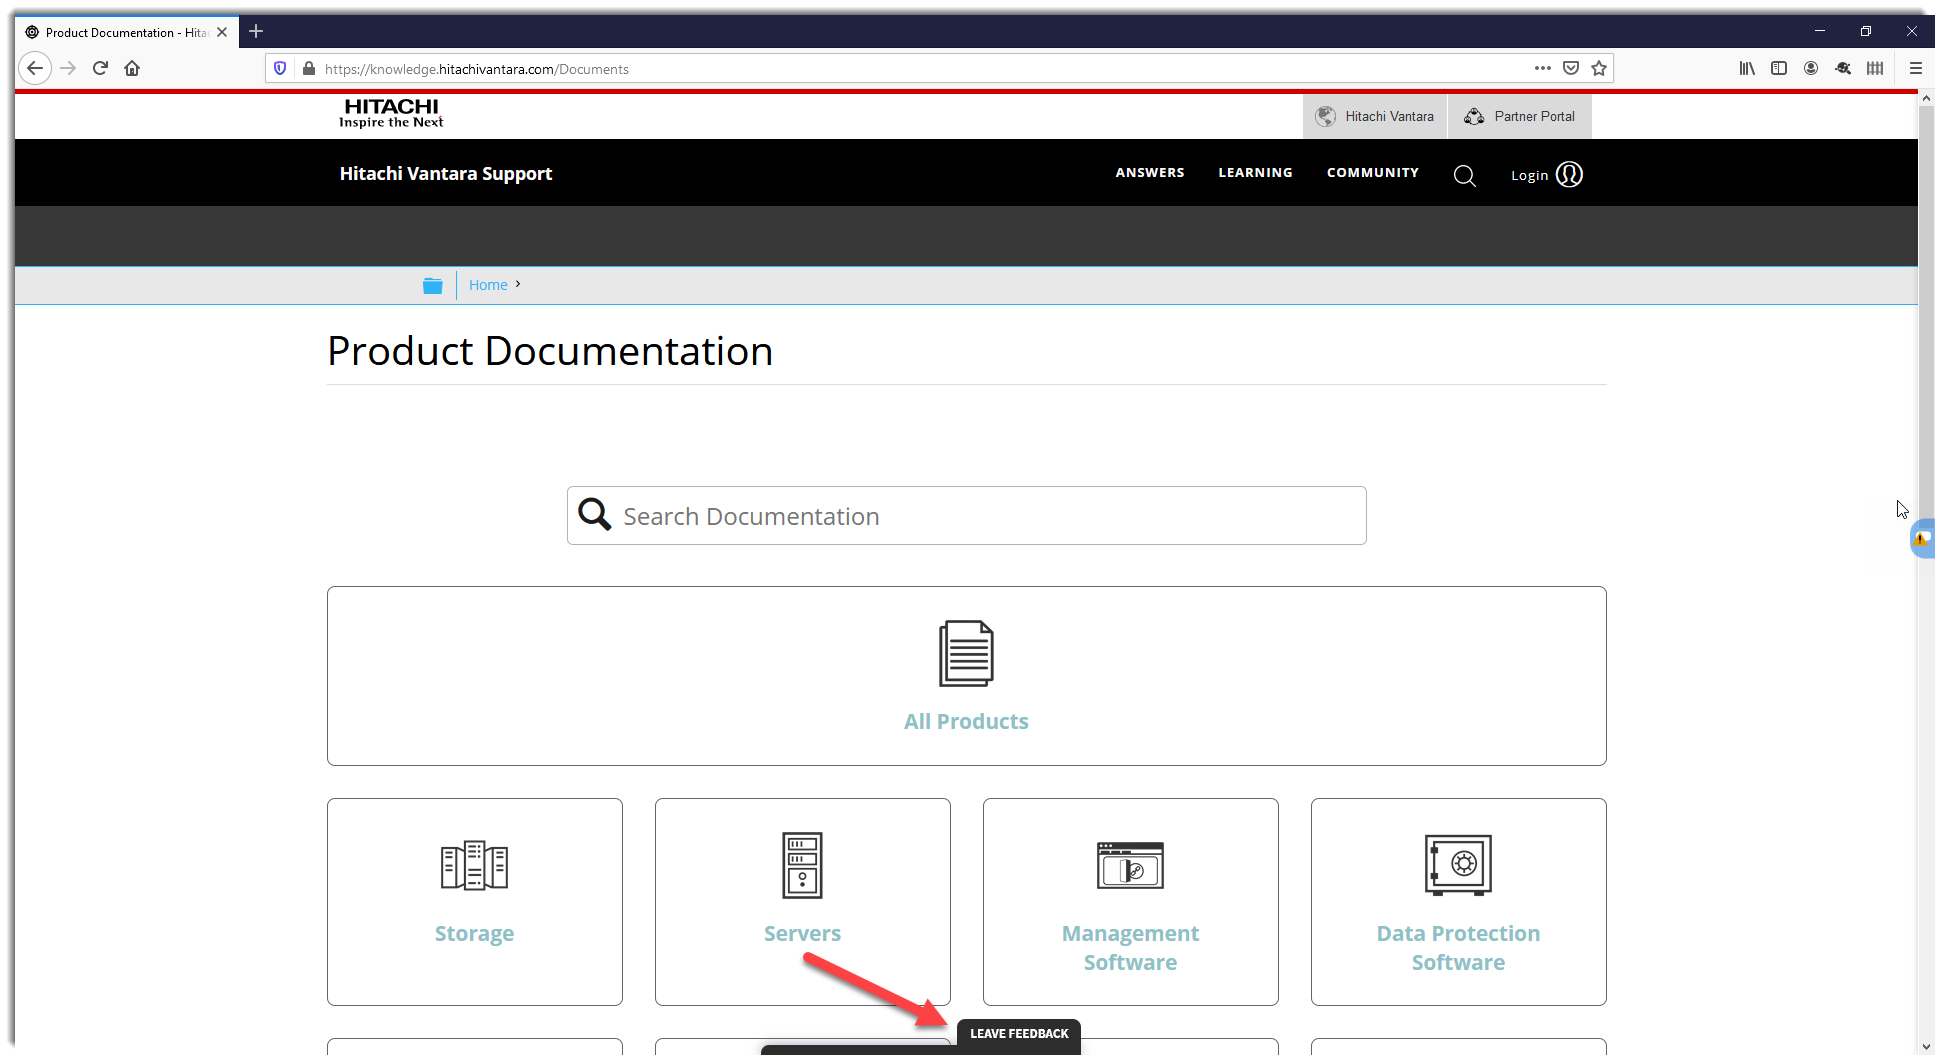Open the Storage category link
Viewport: 1935px width, 1055px height.
click(x=474, y=933)
